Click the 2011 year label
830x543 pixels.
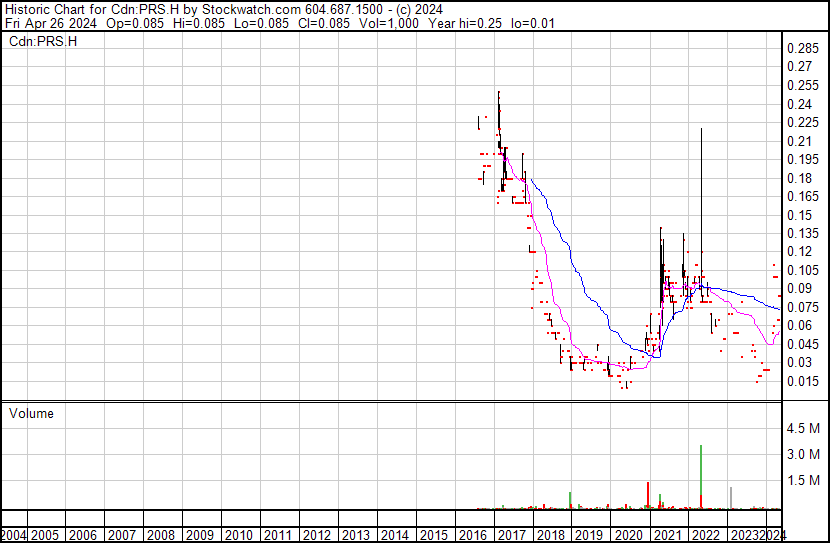(278, 535)
